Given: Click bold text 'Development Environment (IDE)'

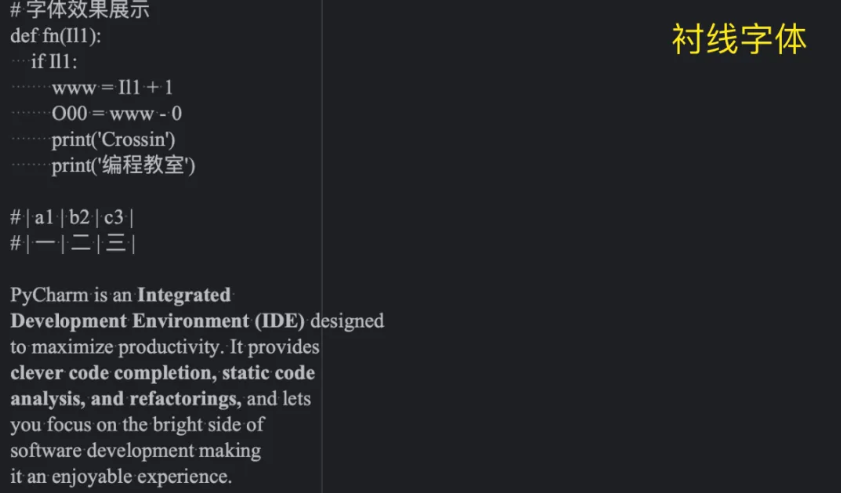Looking at the screenshot, I should point(158,321).
